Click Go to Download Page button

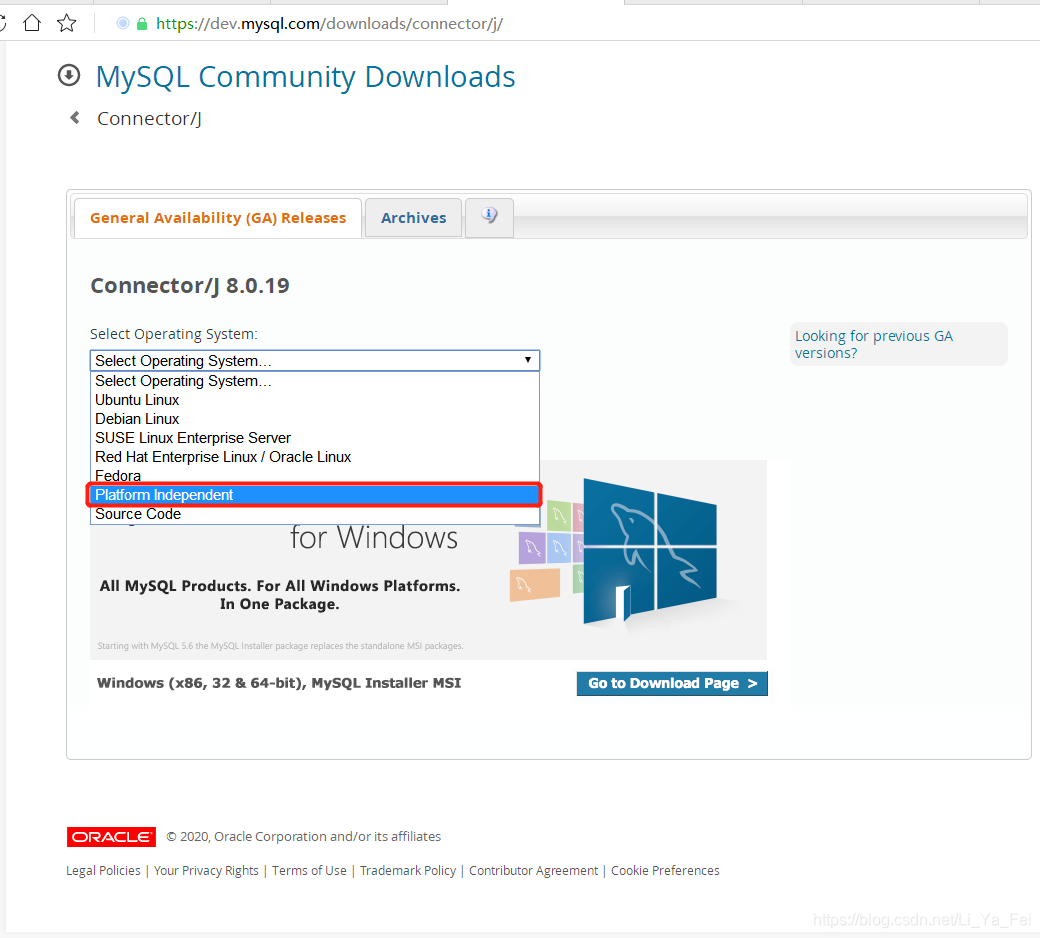(x=672, y=683)
